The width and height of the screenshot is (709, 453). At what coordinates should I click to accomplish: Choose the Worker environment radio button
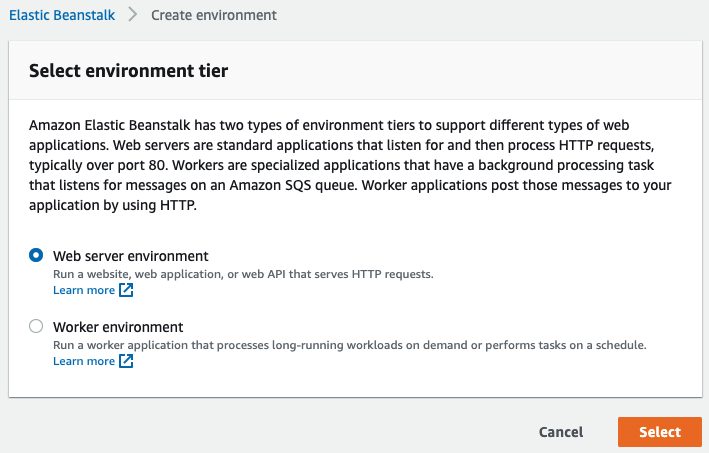pyautogui.click(x=36, y=326)
